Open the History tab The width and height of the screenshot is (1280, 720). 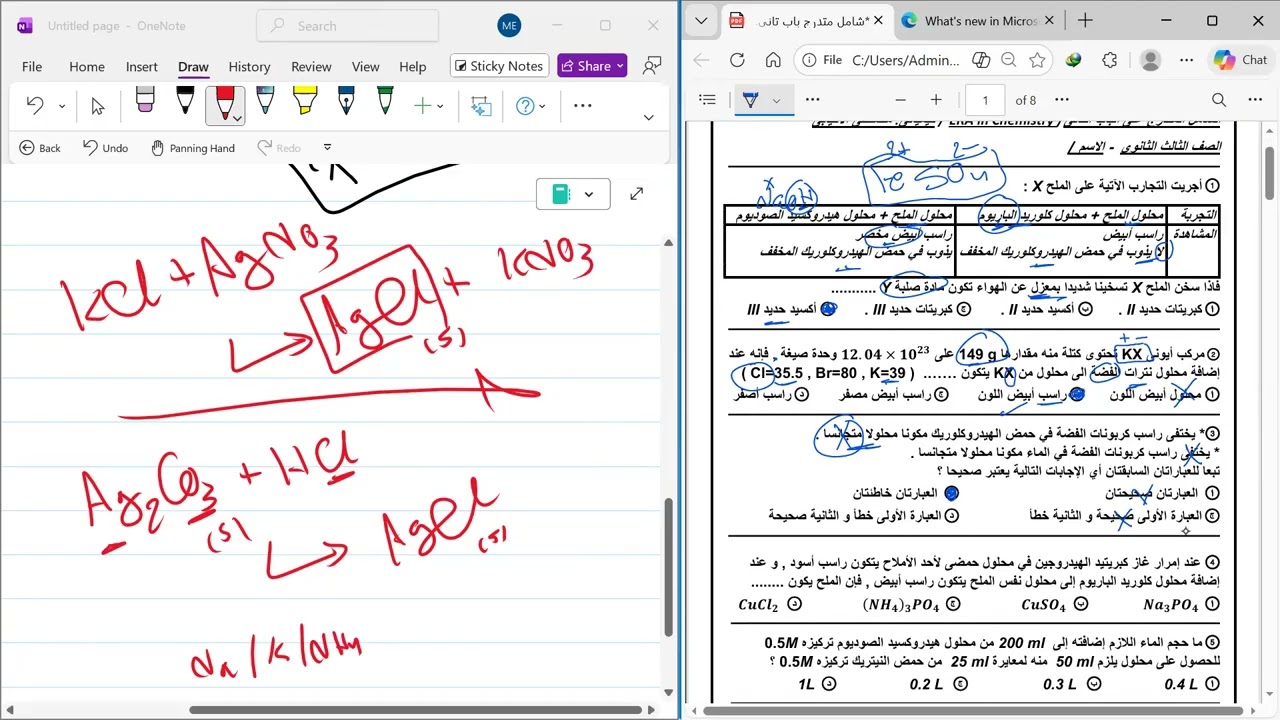pos(249,66)
